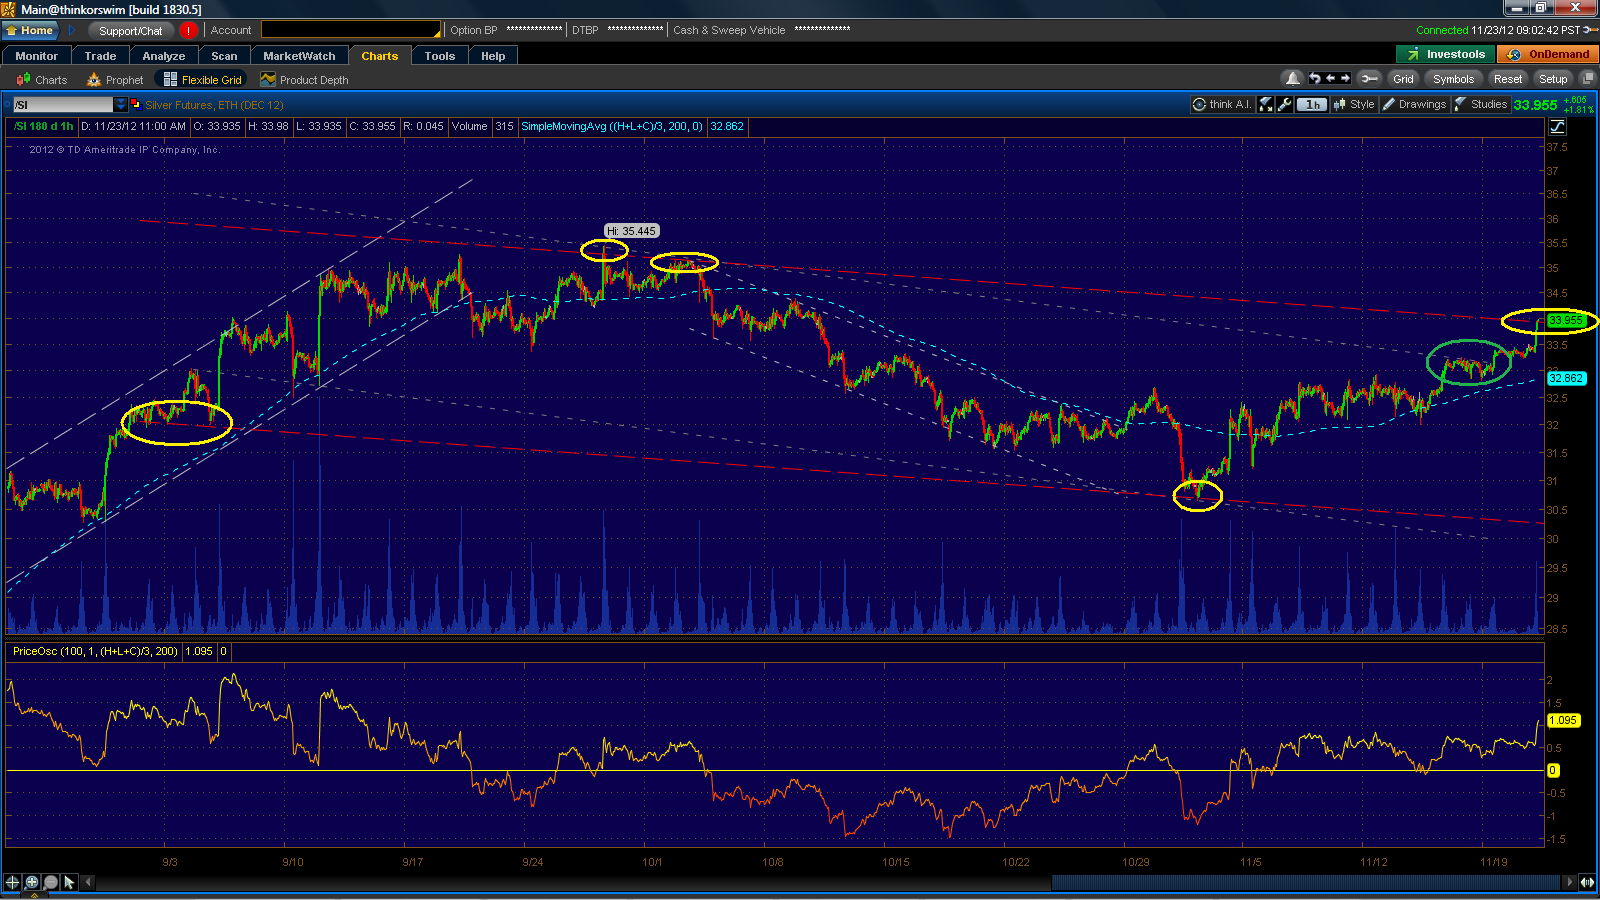Open the Grid button

[x=1404, y=79]
